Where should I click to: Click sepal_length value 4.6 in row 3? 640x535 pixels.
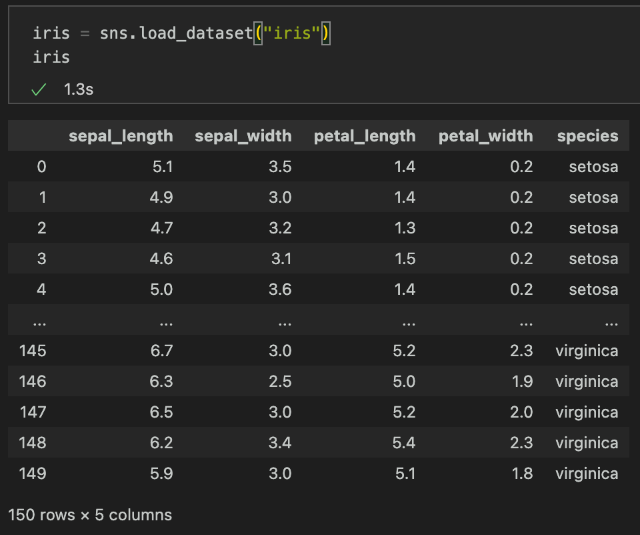[161, 259]
